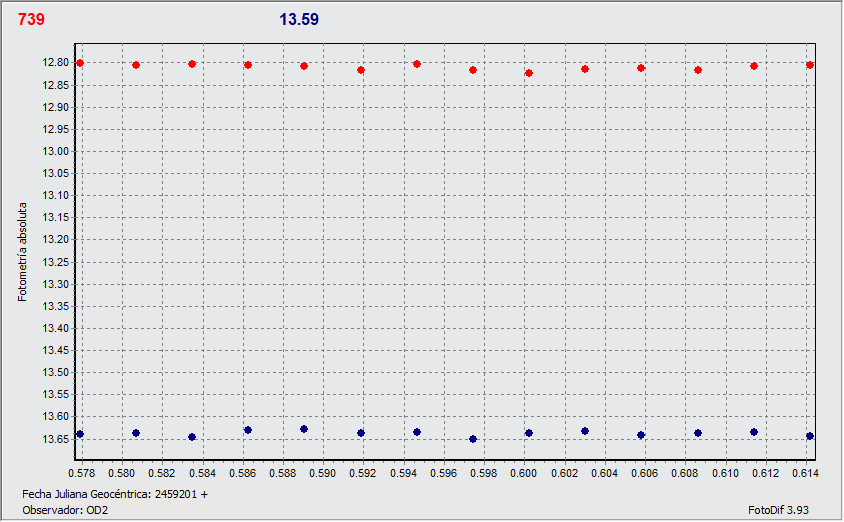Click x-axis label 0.614

point(806,473)
